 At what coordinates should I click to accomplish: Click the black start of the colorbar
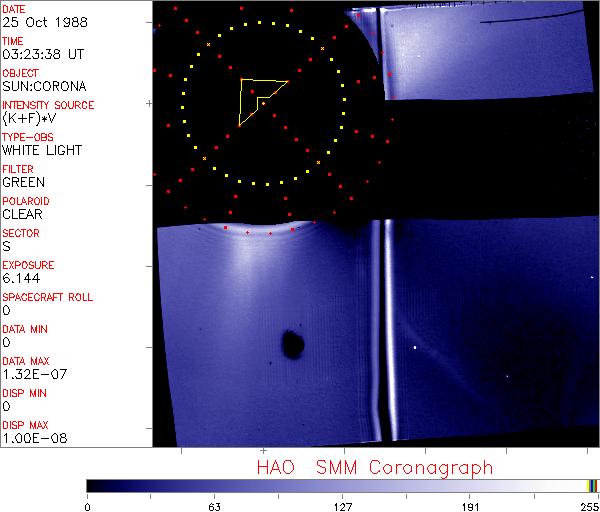coord(91,486)
